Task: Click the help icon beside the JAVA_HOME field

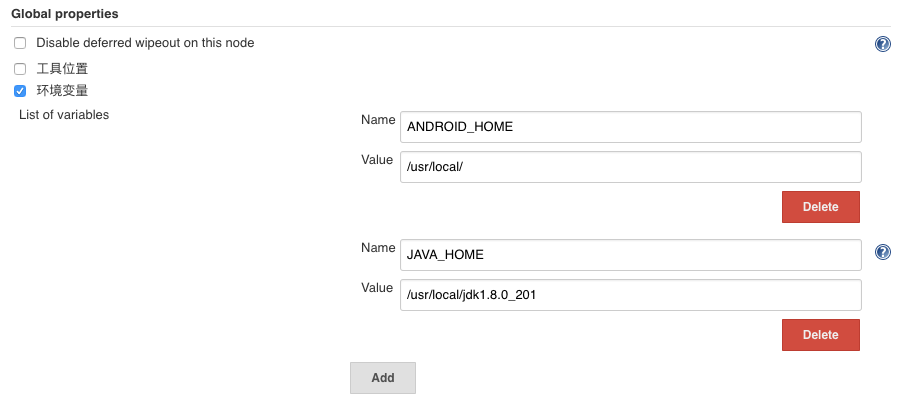Action: pos(882,252)
